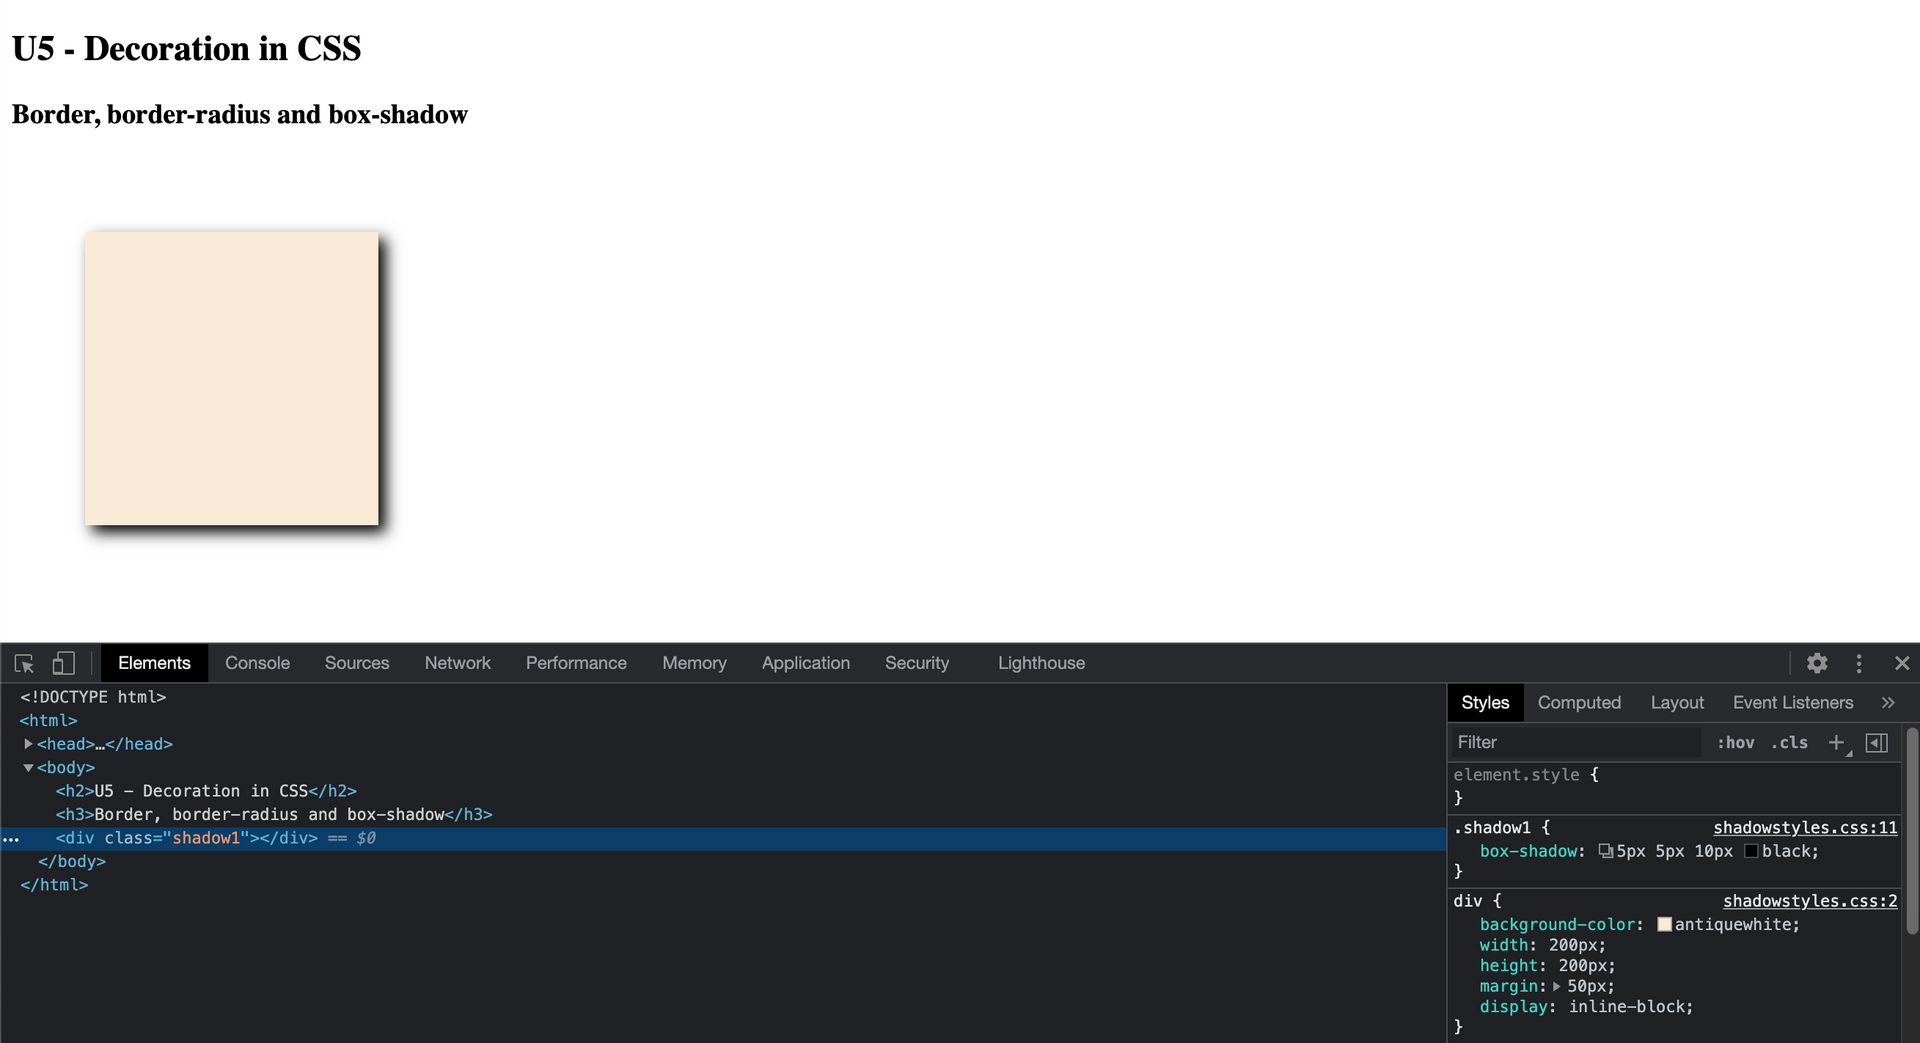
Task: Toggle computed styles sidebar icon
Action: click(1877, 743)
